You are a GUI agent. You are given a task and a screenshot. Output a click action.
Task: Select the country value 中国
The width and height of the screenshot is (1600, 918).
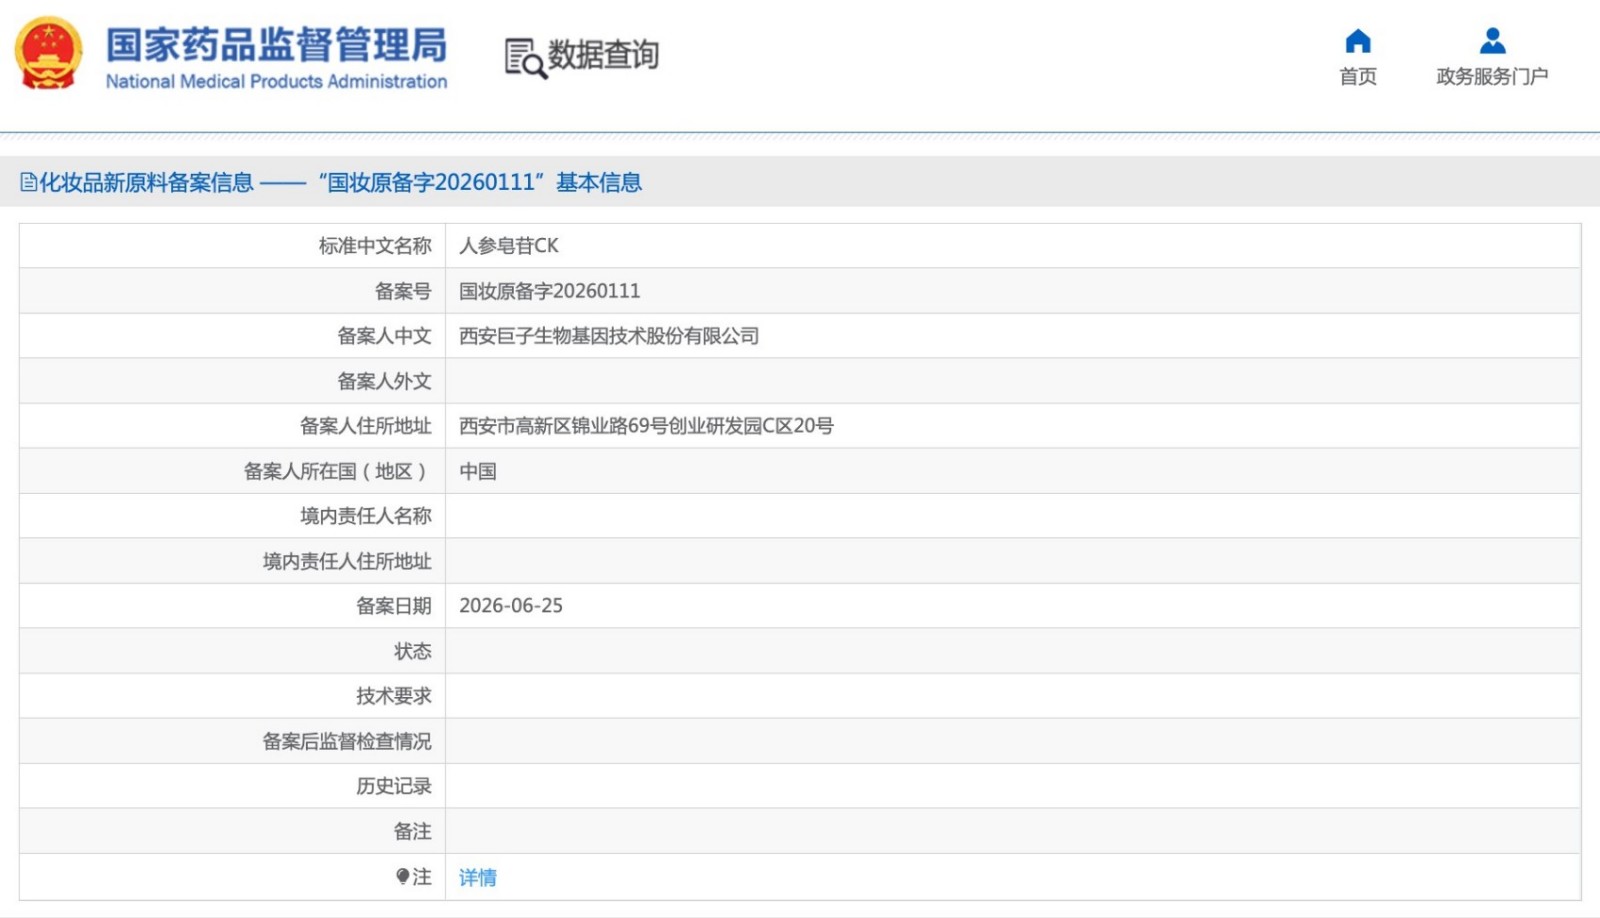(x=477, y=471)
